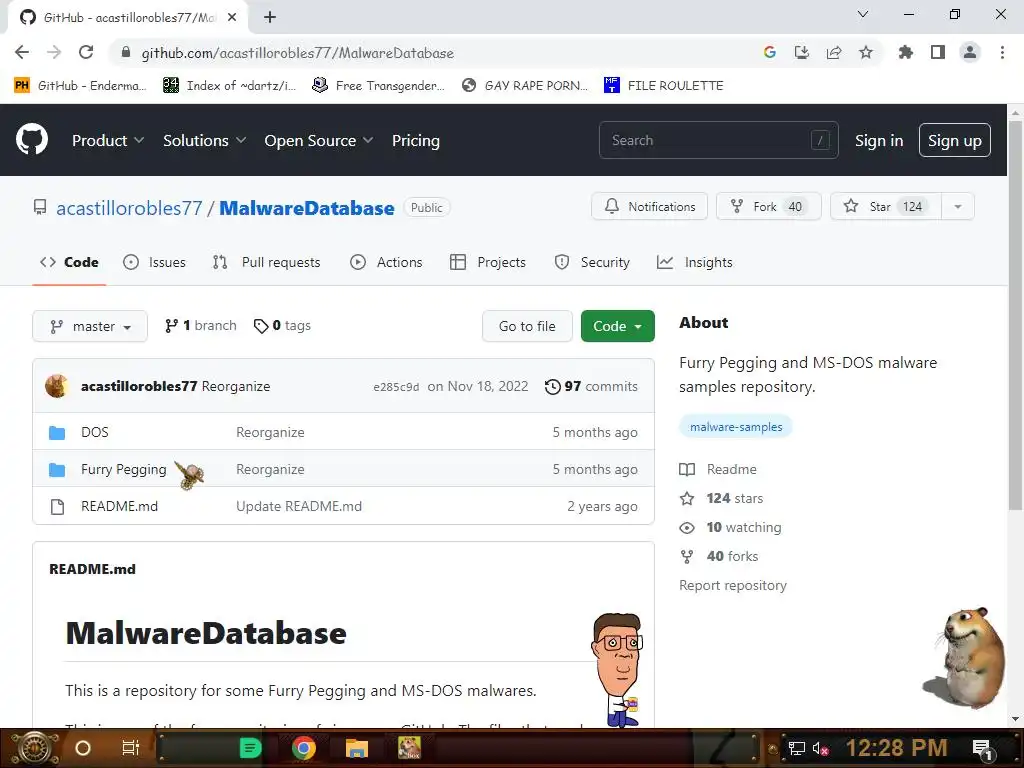Image resolution: width=1024 pixels, height=768 pixels.
Task: Click the muted volume tray icon
Action: (821, 748)
